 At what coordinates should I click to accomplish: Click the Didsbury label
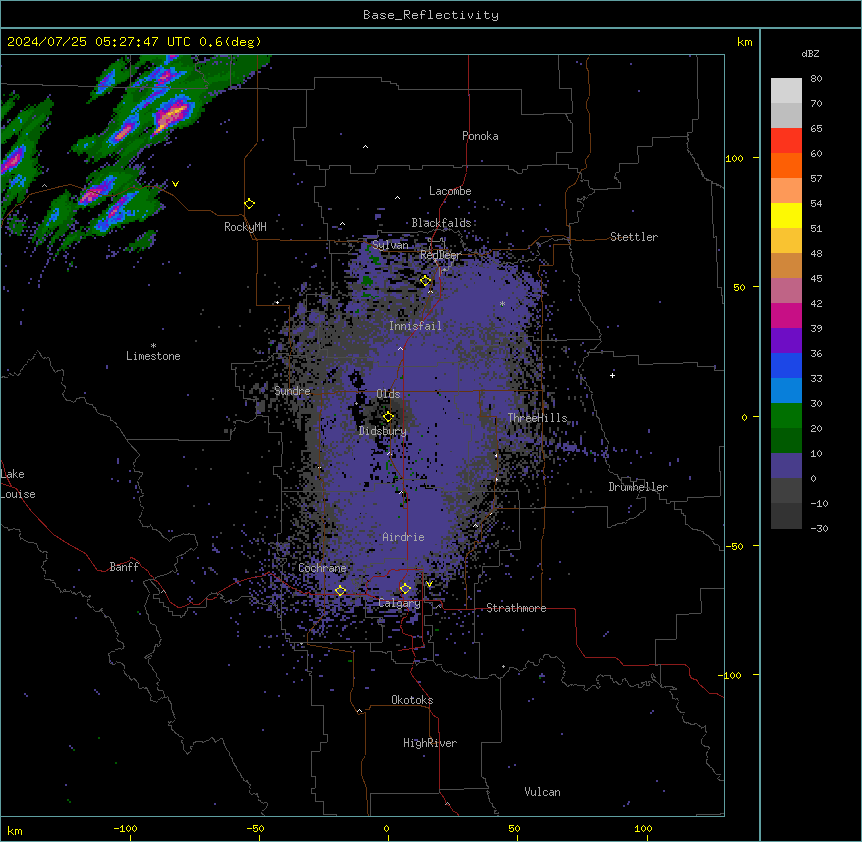pyautogui.click(x=382, y=431)
